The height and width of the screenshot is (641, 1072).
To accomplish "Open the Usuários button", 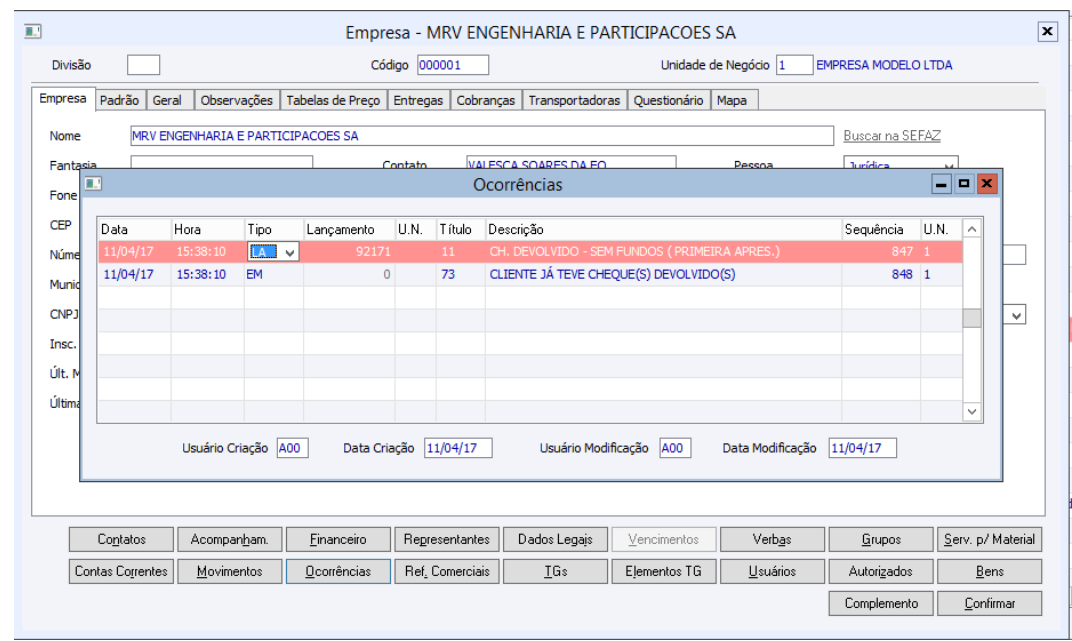I will [773, 571].
